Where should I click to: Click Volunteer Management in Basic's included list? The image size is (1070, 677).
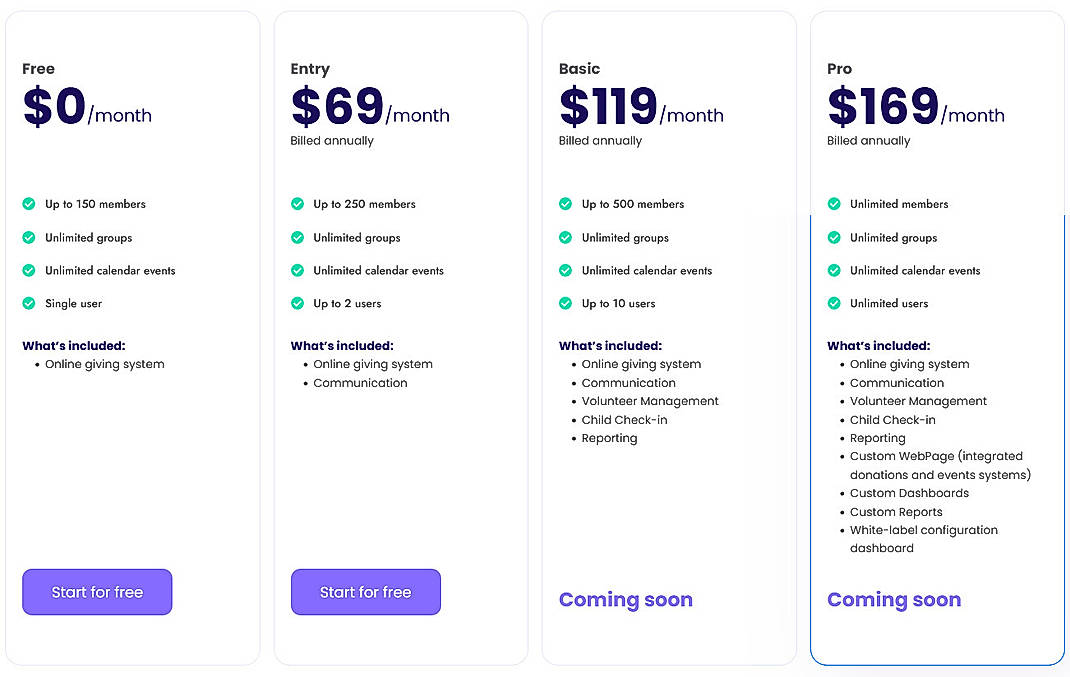pyautogui.click(x=651, y=401)
